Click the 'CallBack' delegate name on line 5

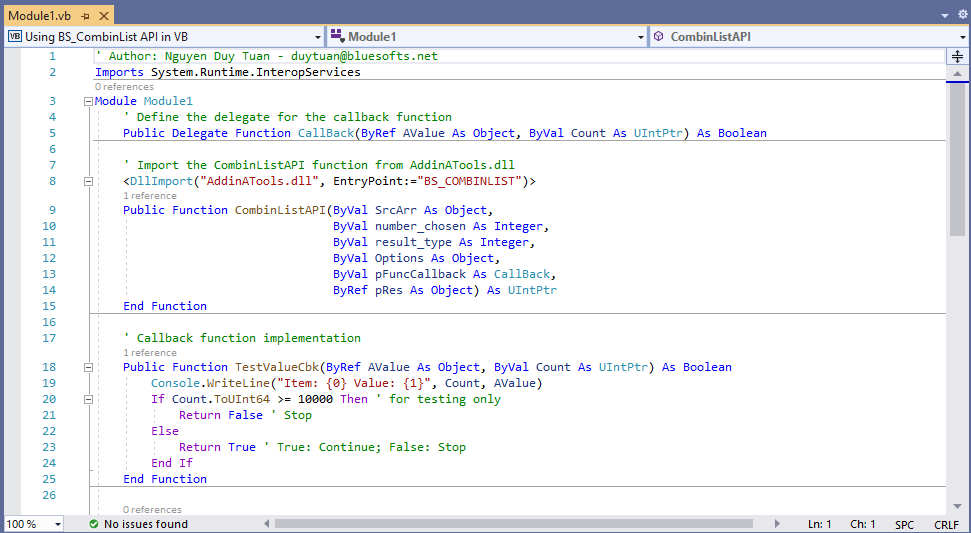click(326, 133)
